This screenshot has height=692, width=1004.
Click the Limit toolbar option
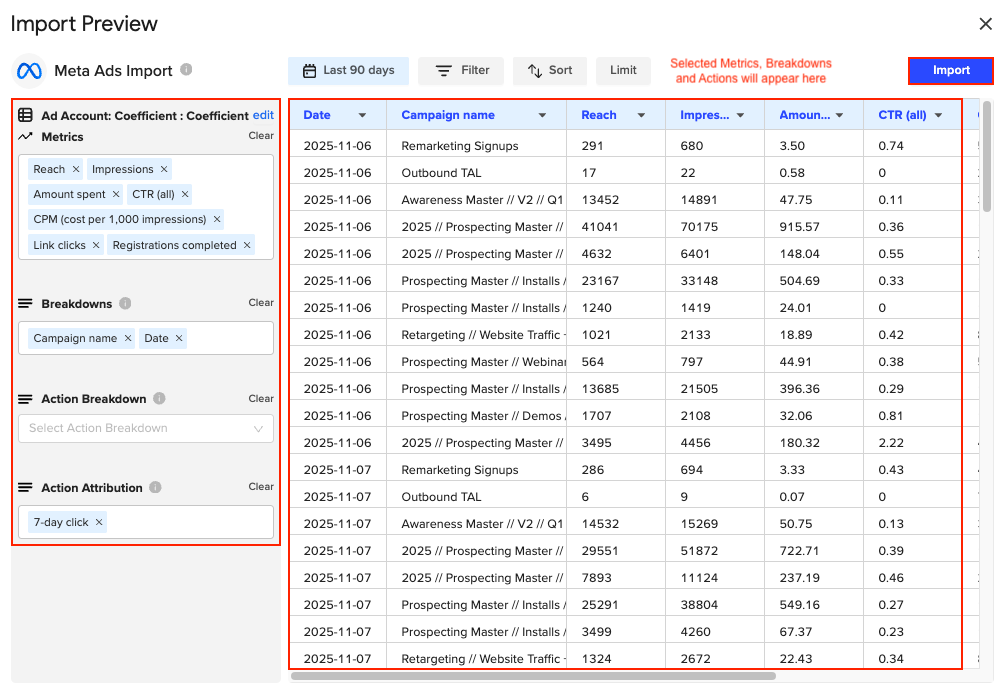[623, 70]
